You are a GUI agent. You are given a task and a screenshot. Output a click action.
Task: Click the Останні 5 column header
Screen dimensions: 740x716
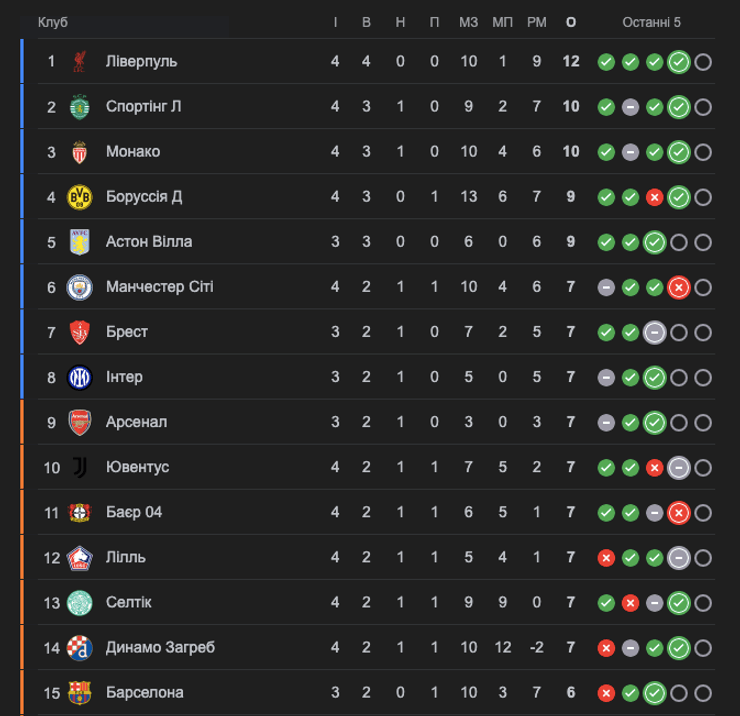tap(651, 22)
